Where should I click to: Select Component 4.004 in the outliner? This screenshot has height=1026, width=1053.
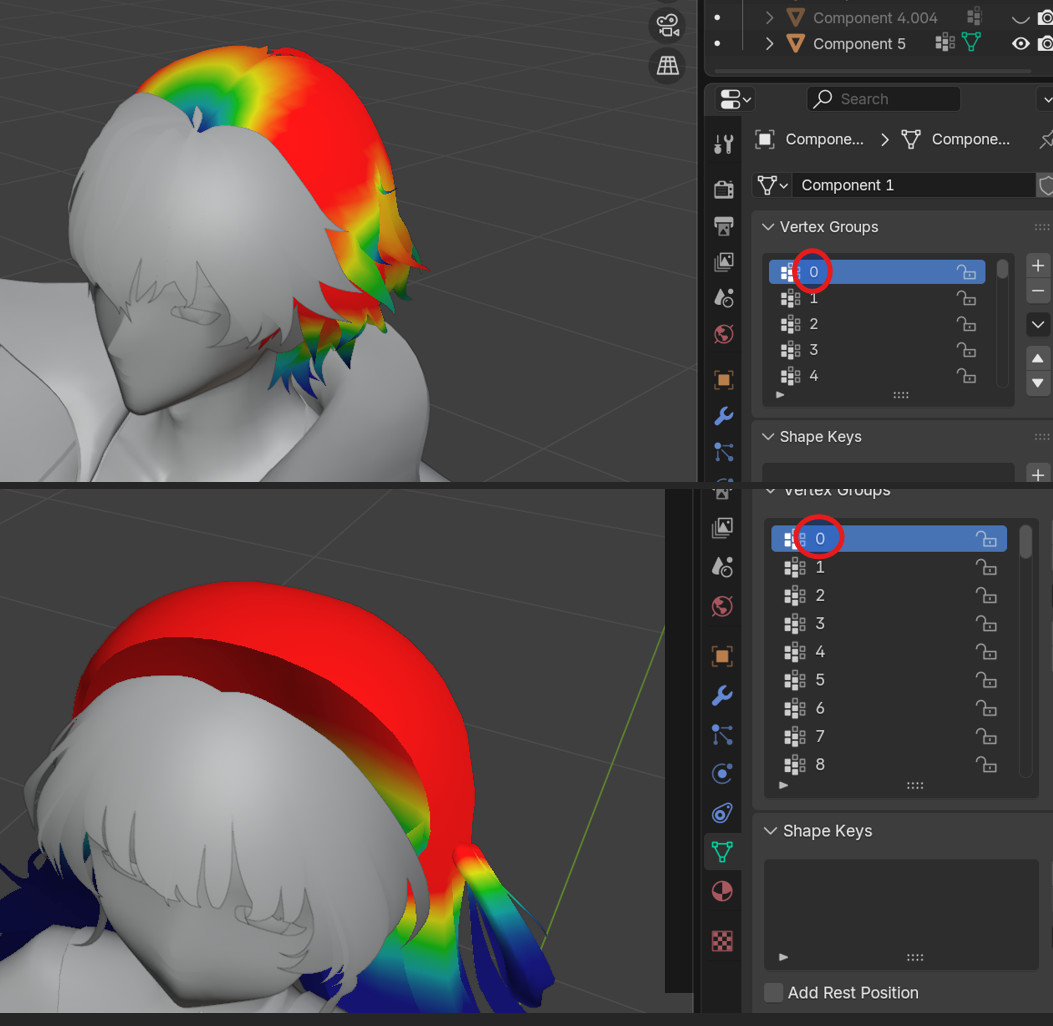click(875, 17)
